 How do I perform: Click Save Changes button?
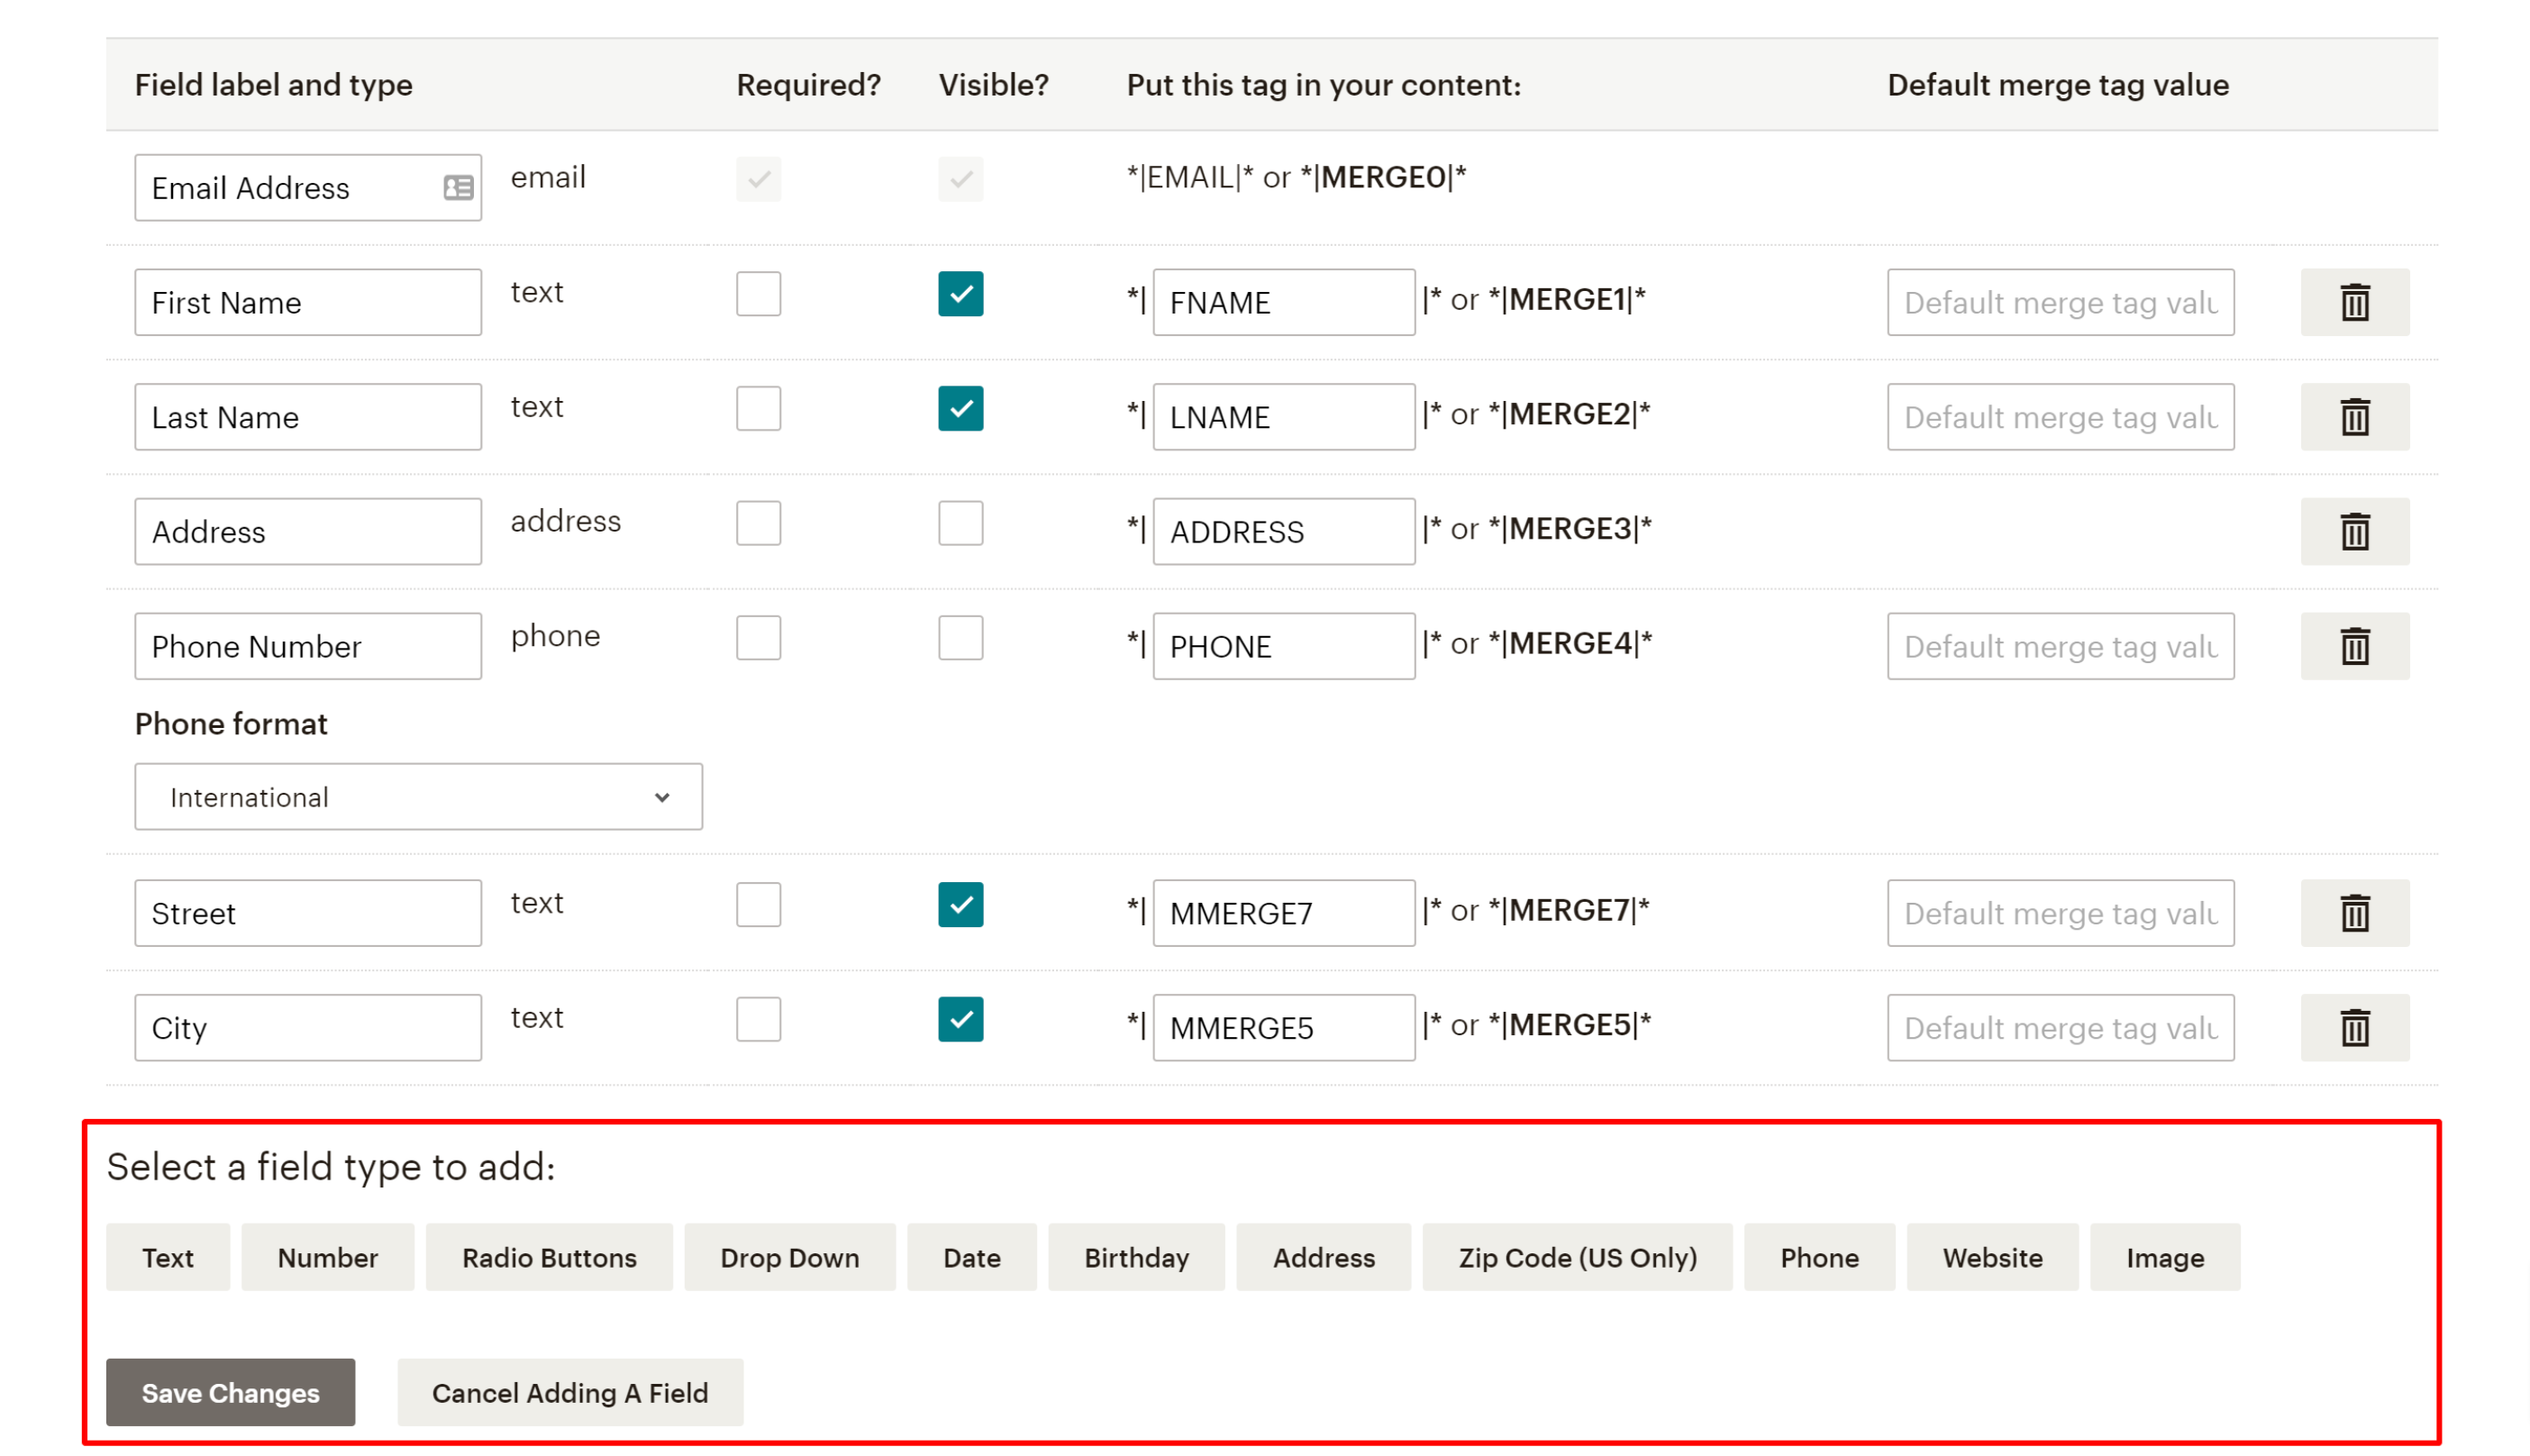tap(230, 1392)
